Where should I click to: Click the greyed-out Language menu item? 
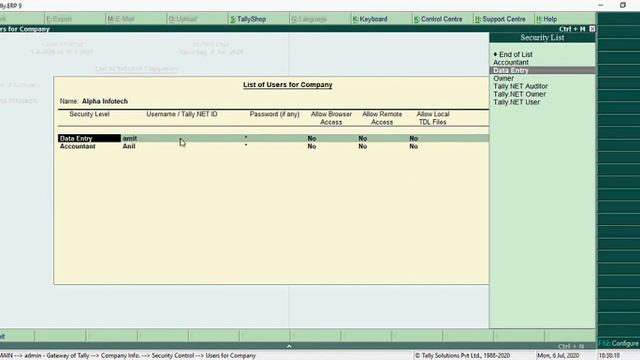pyautogui.click(x=309, y=19)
